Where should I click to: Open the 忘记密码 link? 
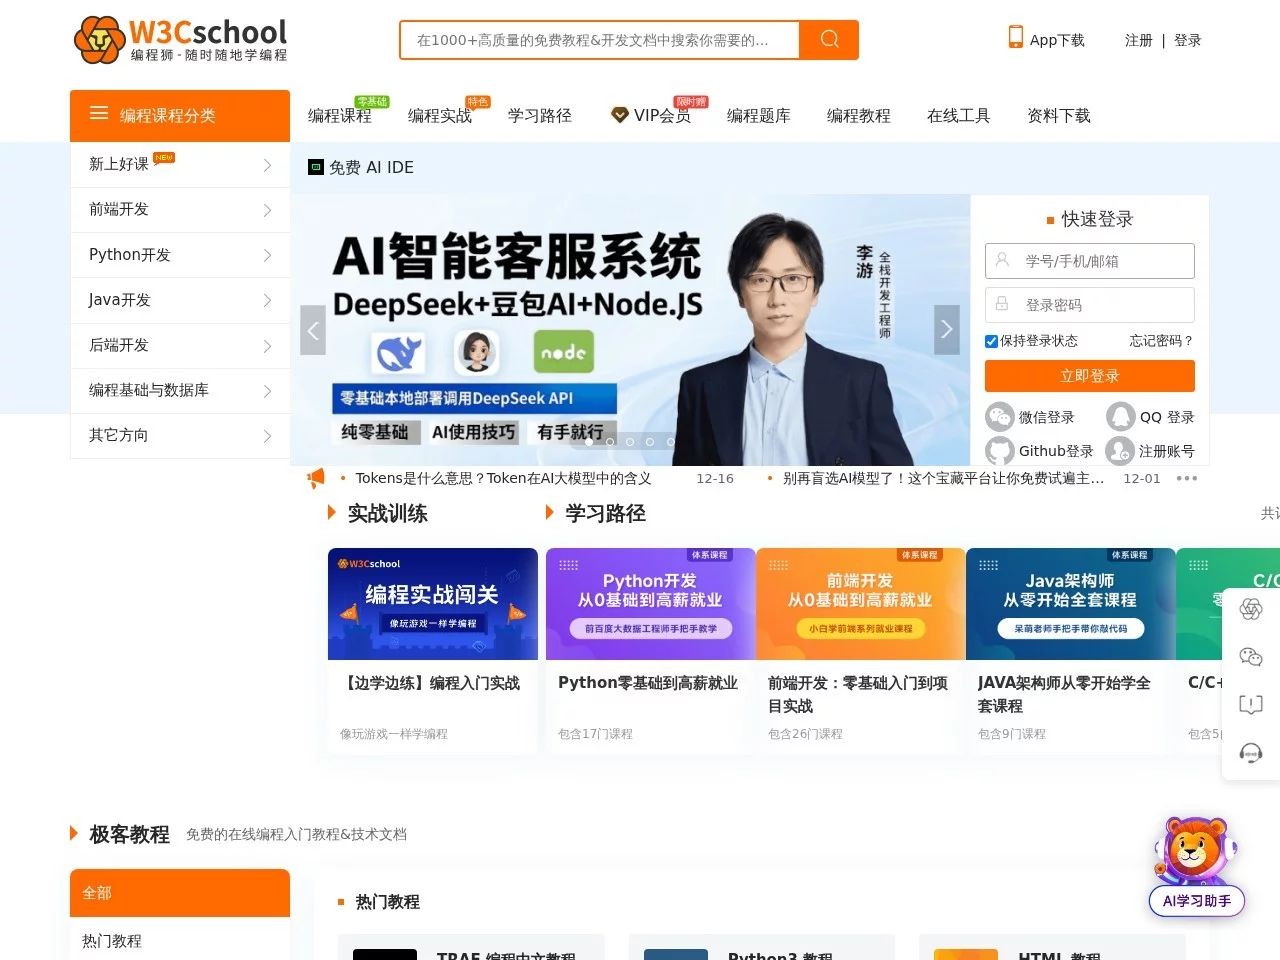point(1158,340)
